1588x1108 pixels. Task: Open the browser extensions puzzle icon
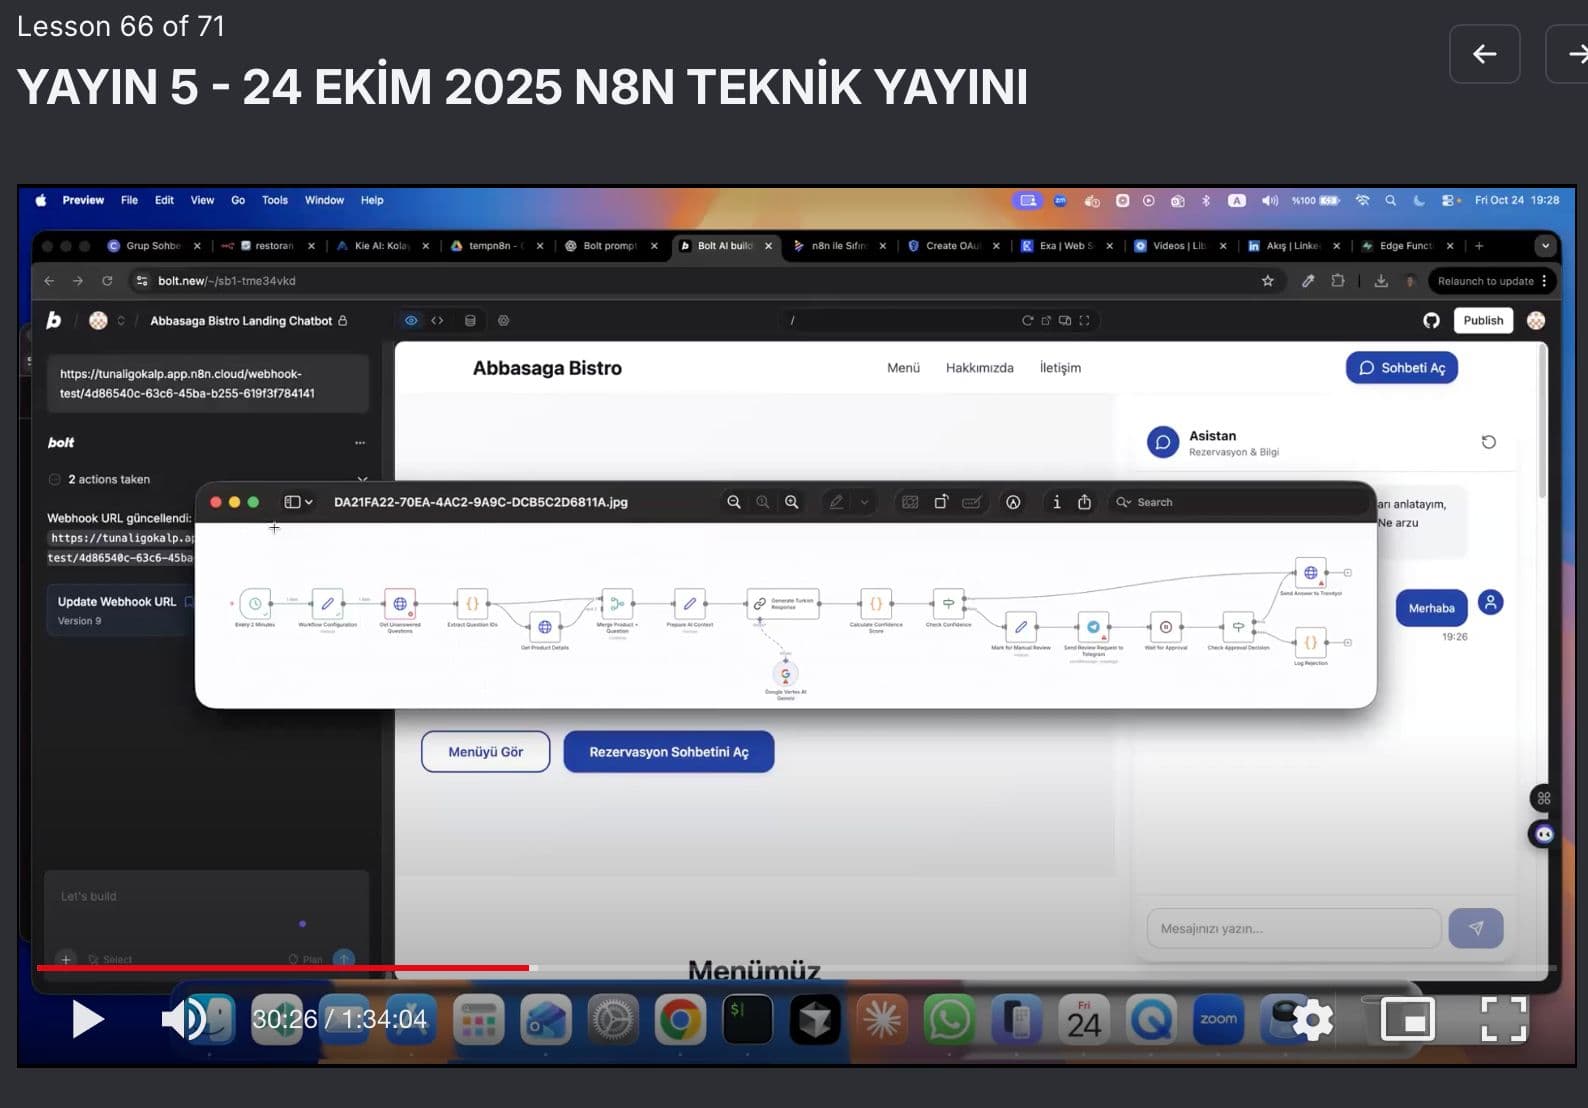[x=1338, y=281]
